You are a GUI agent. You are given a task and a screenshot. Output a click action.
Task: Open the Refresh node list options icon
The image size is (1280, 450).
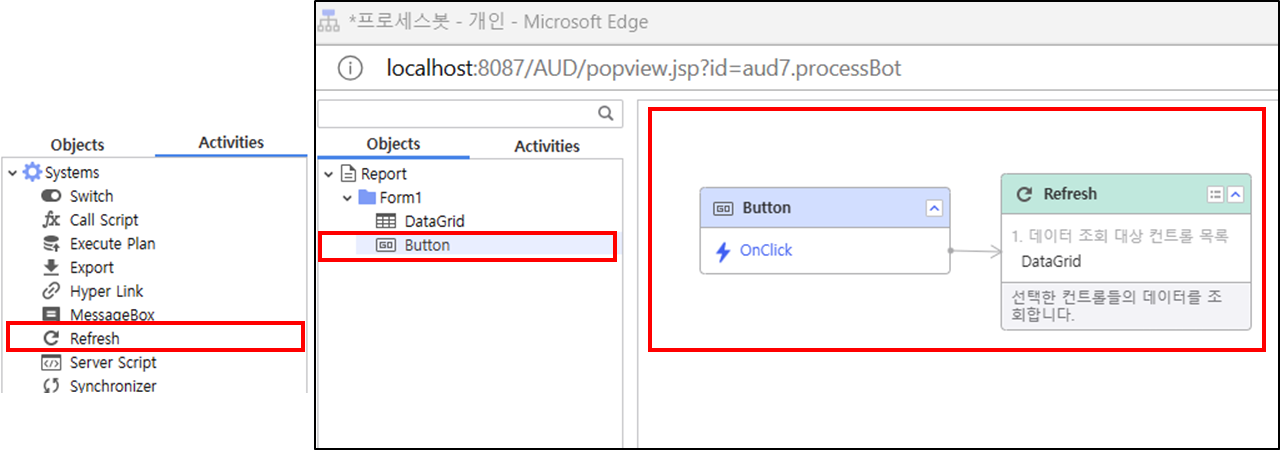click(1216, 195)
